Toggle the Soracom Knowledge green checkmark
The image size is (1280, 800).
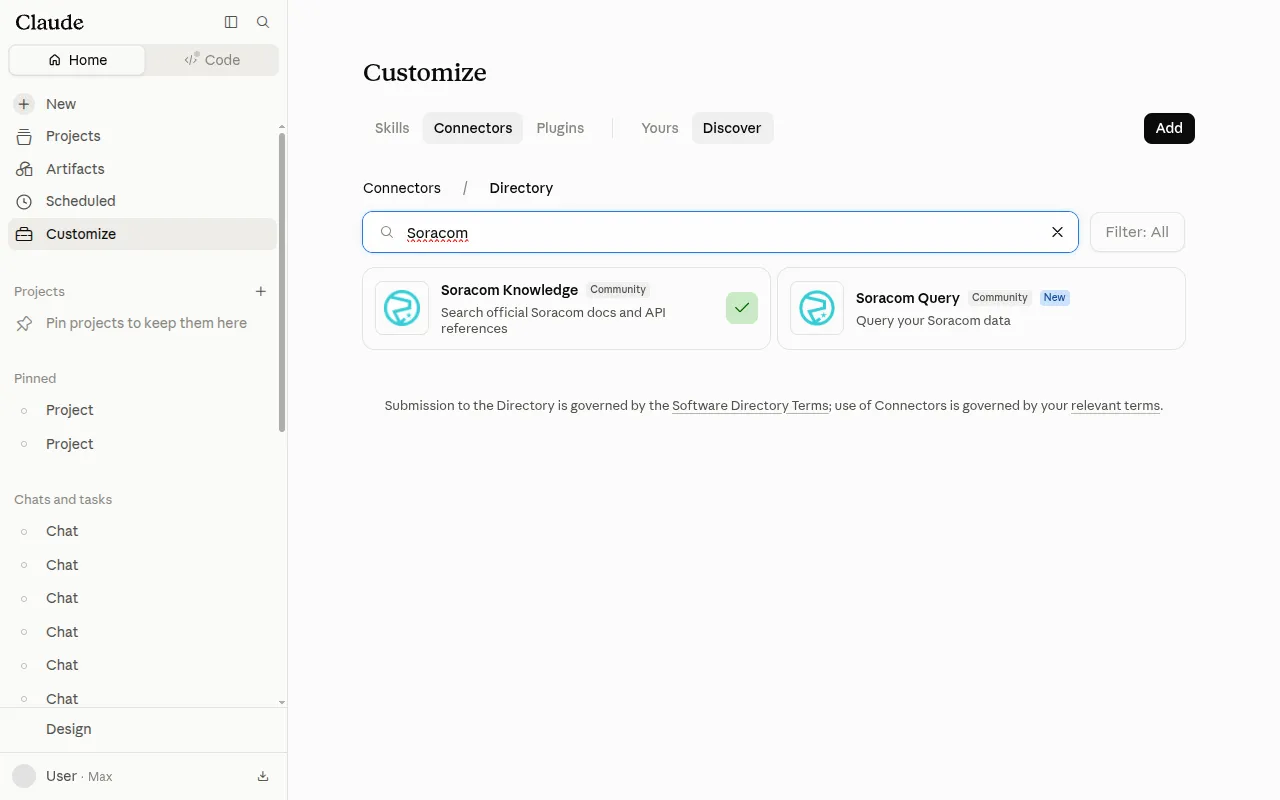point(742,308)
